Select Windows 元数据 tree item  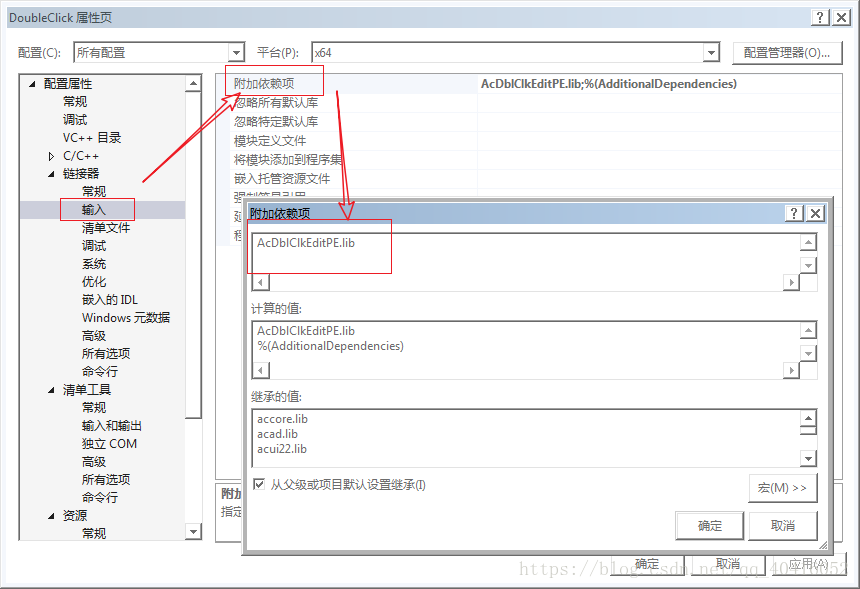(126, 318)
